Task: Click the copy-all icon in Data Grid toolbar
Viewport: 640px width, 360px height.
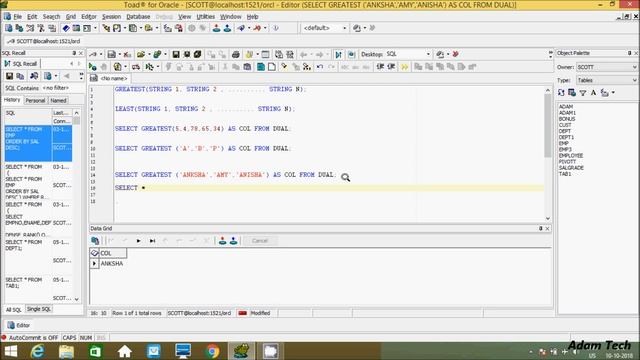Action: pos(95,241)
